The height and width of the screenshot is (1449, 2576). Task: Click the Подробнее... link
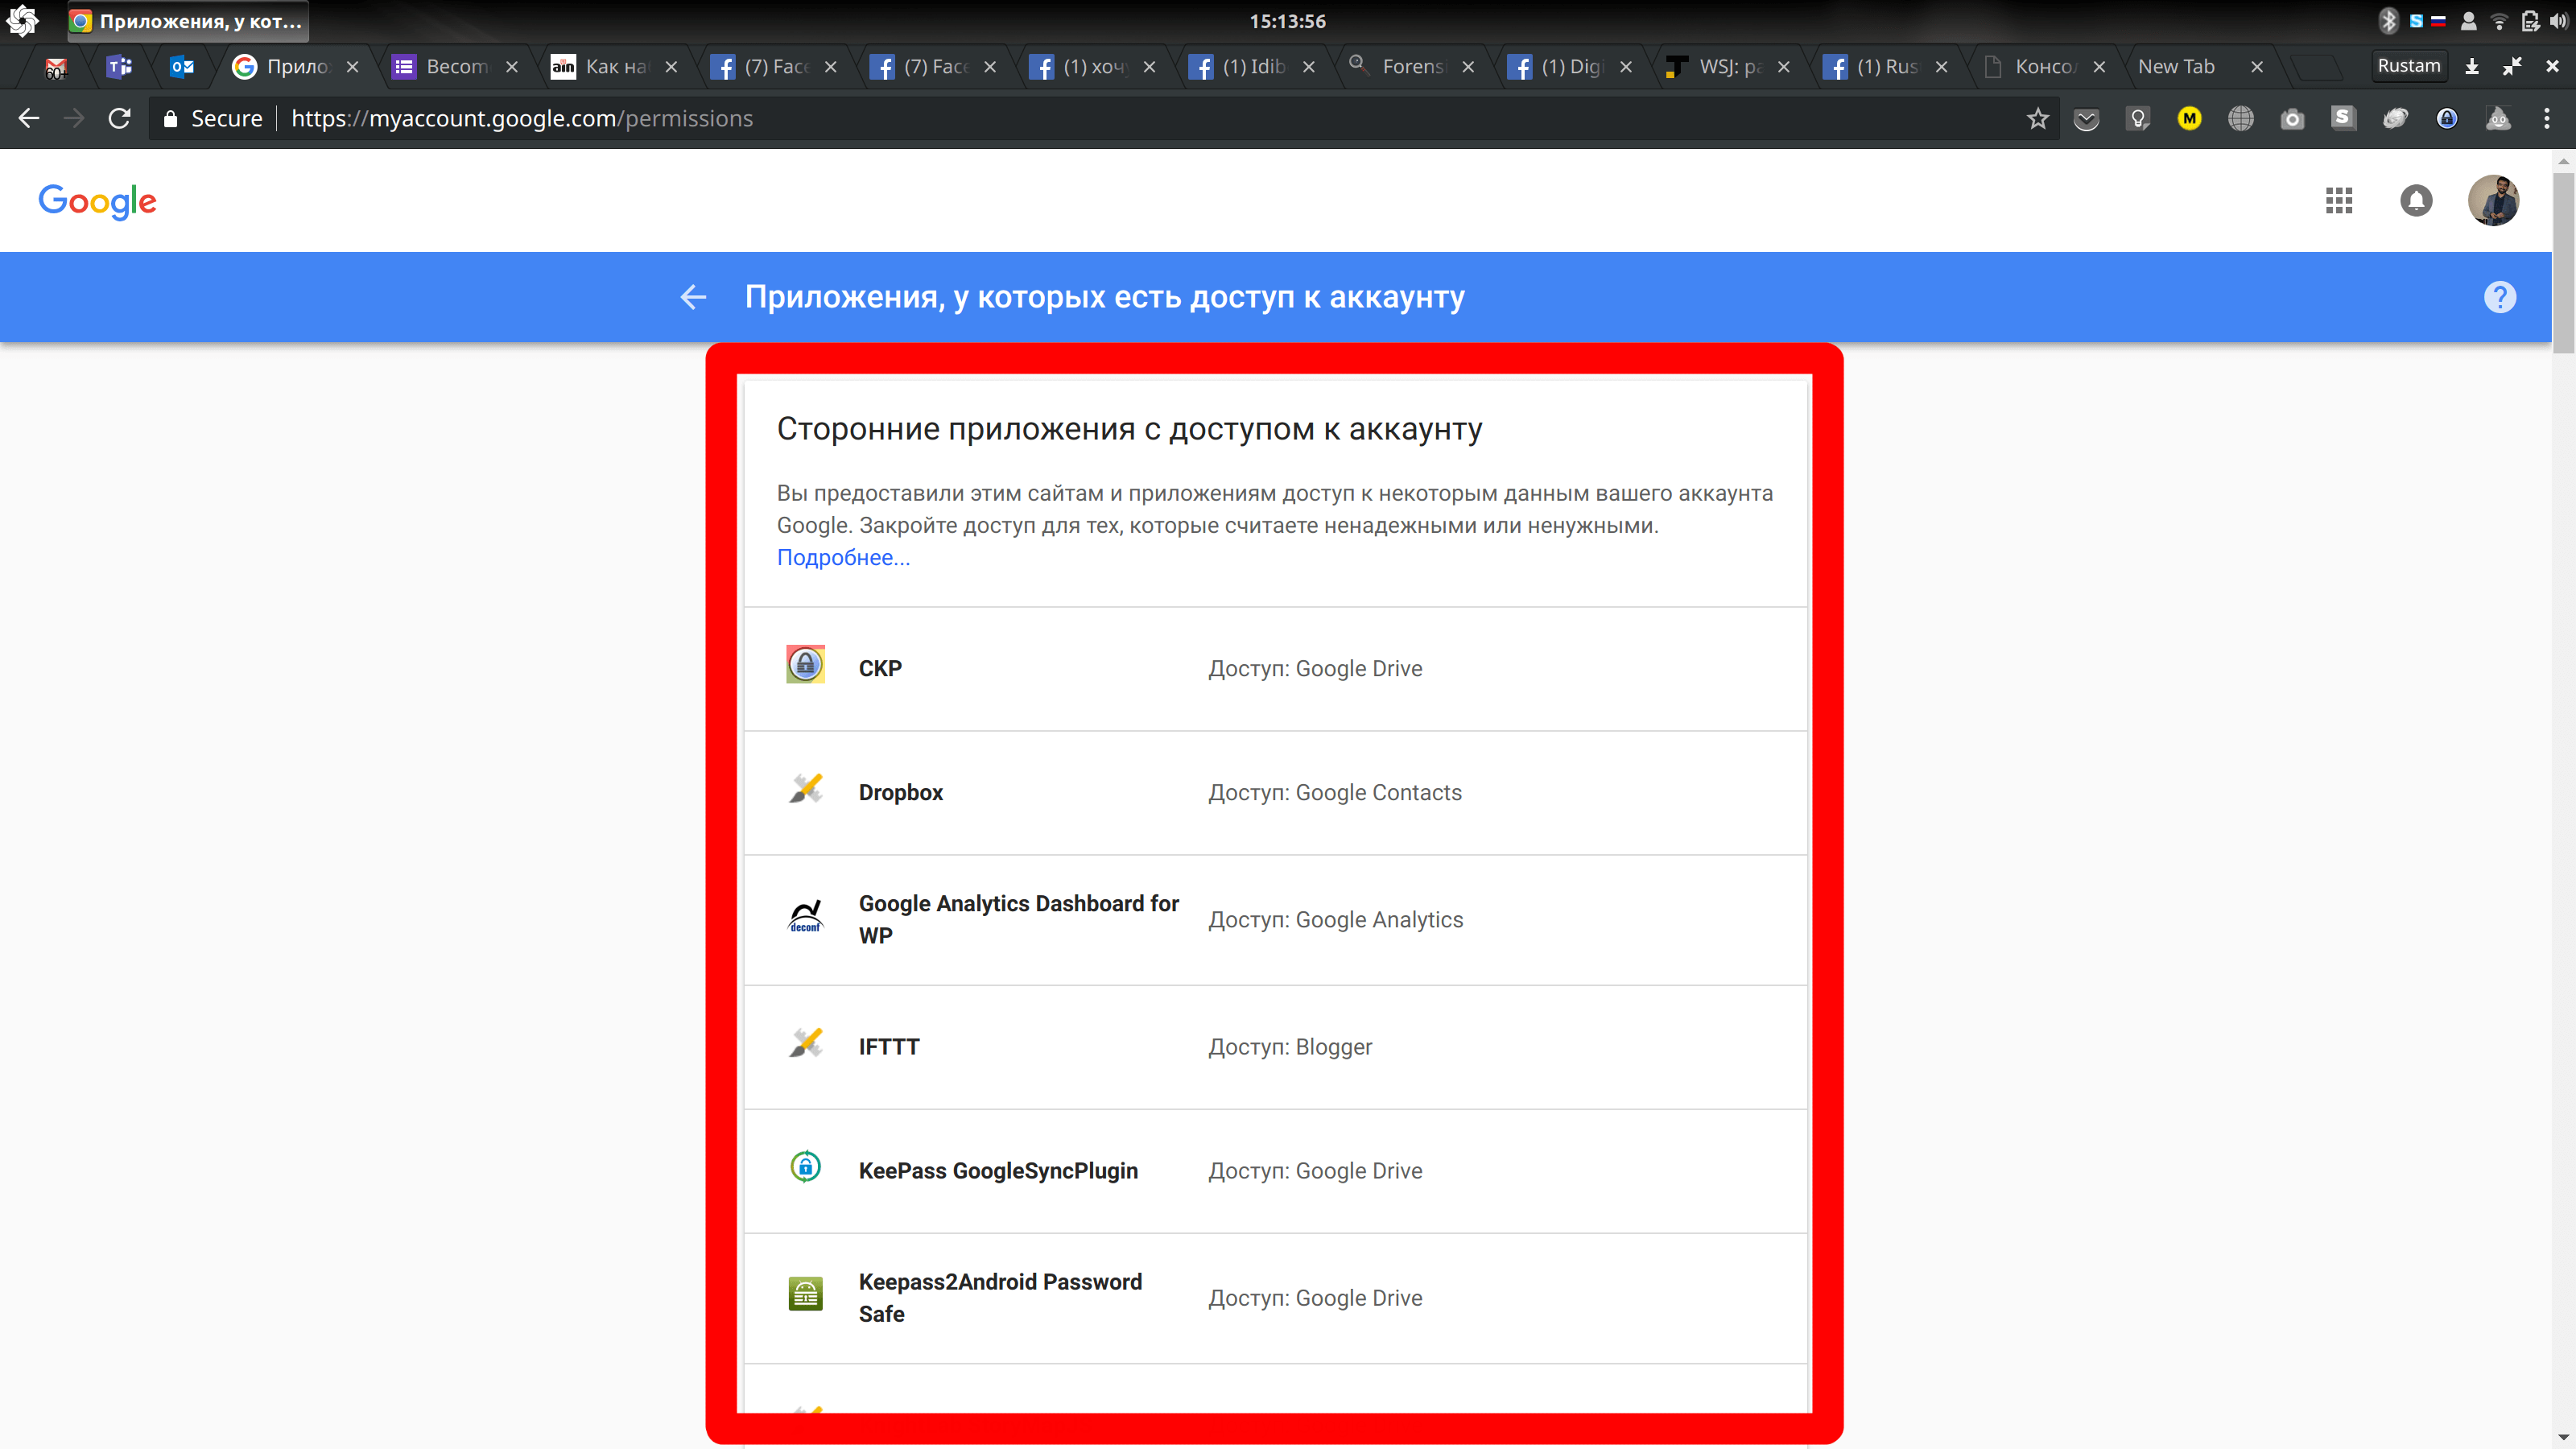coord(843,557)
